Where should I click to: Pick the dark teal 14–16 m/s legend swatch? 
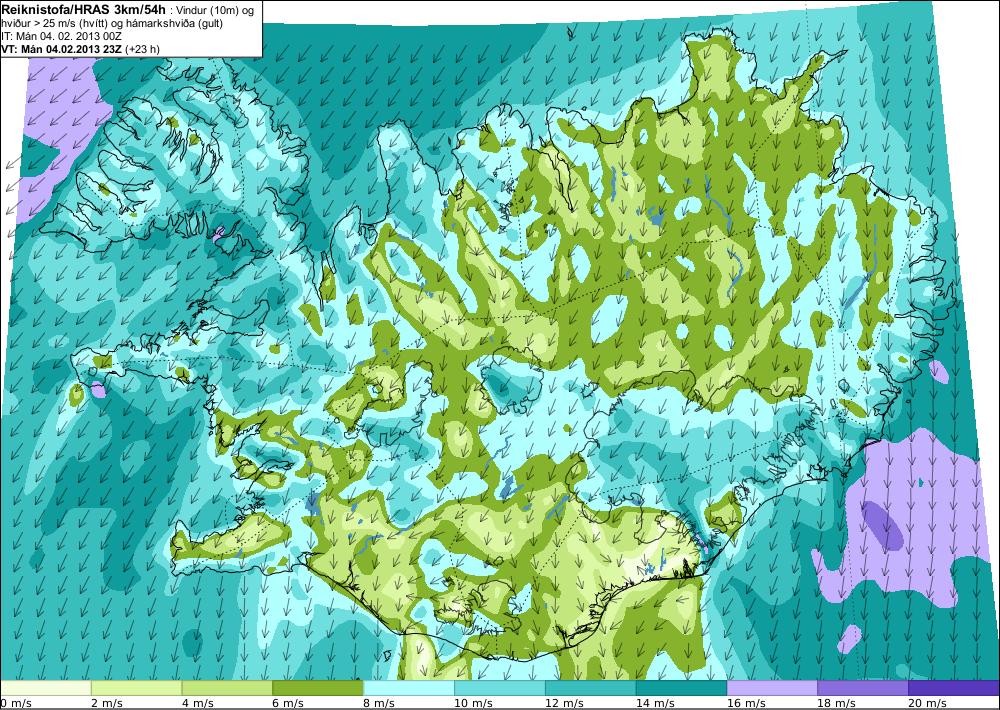681,688
